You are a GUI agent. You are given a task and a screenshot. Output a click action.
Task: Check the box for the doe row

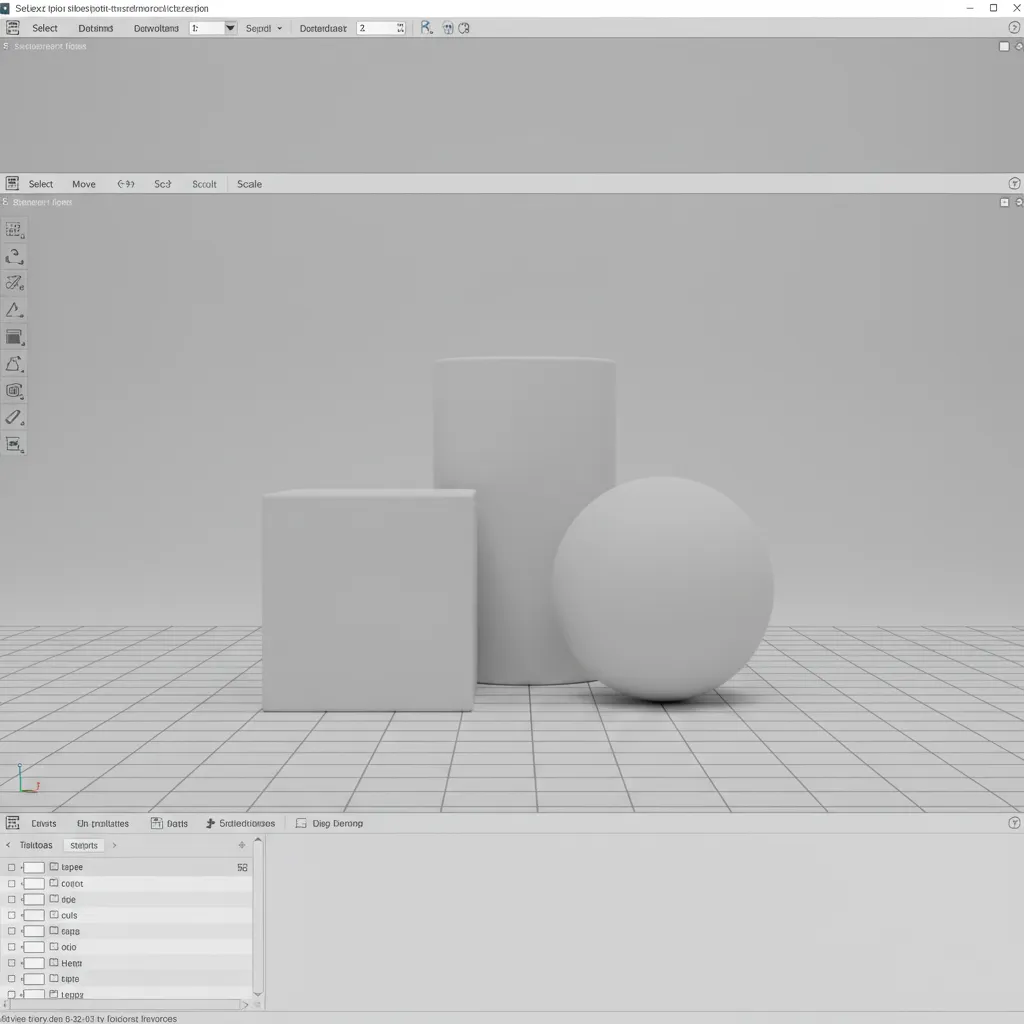[x=11, y=899]
